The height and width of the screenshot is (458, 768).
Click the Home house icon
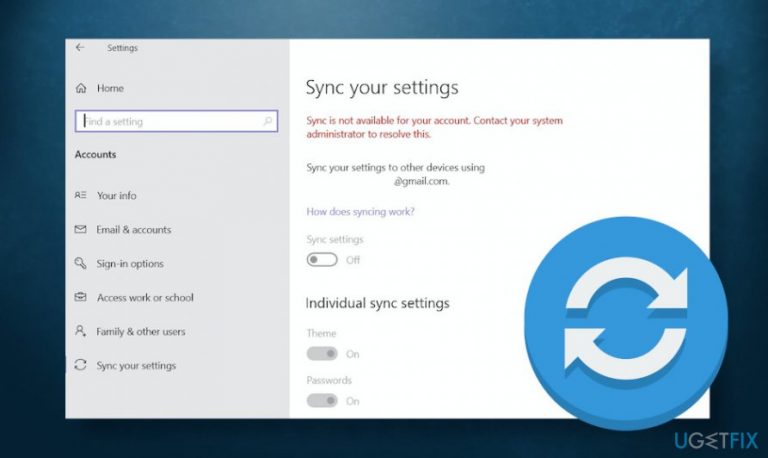81,88
